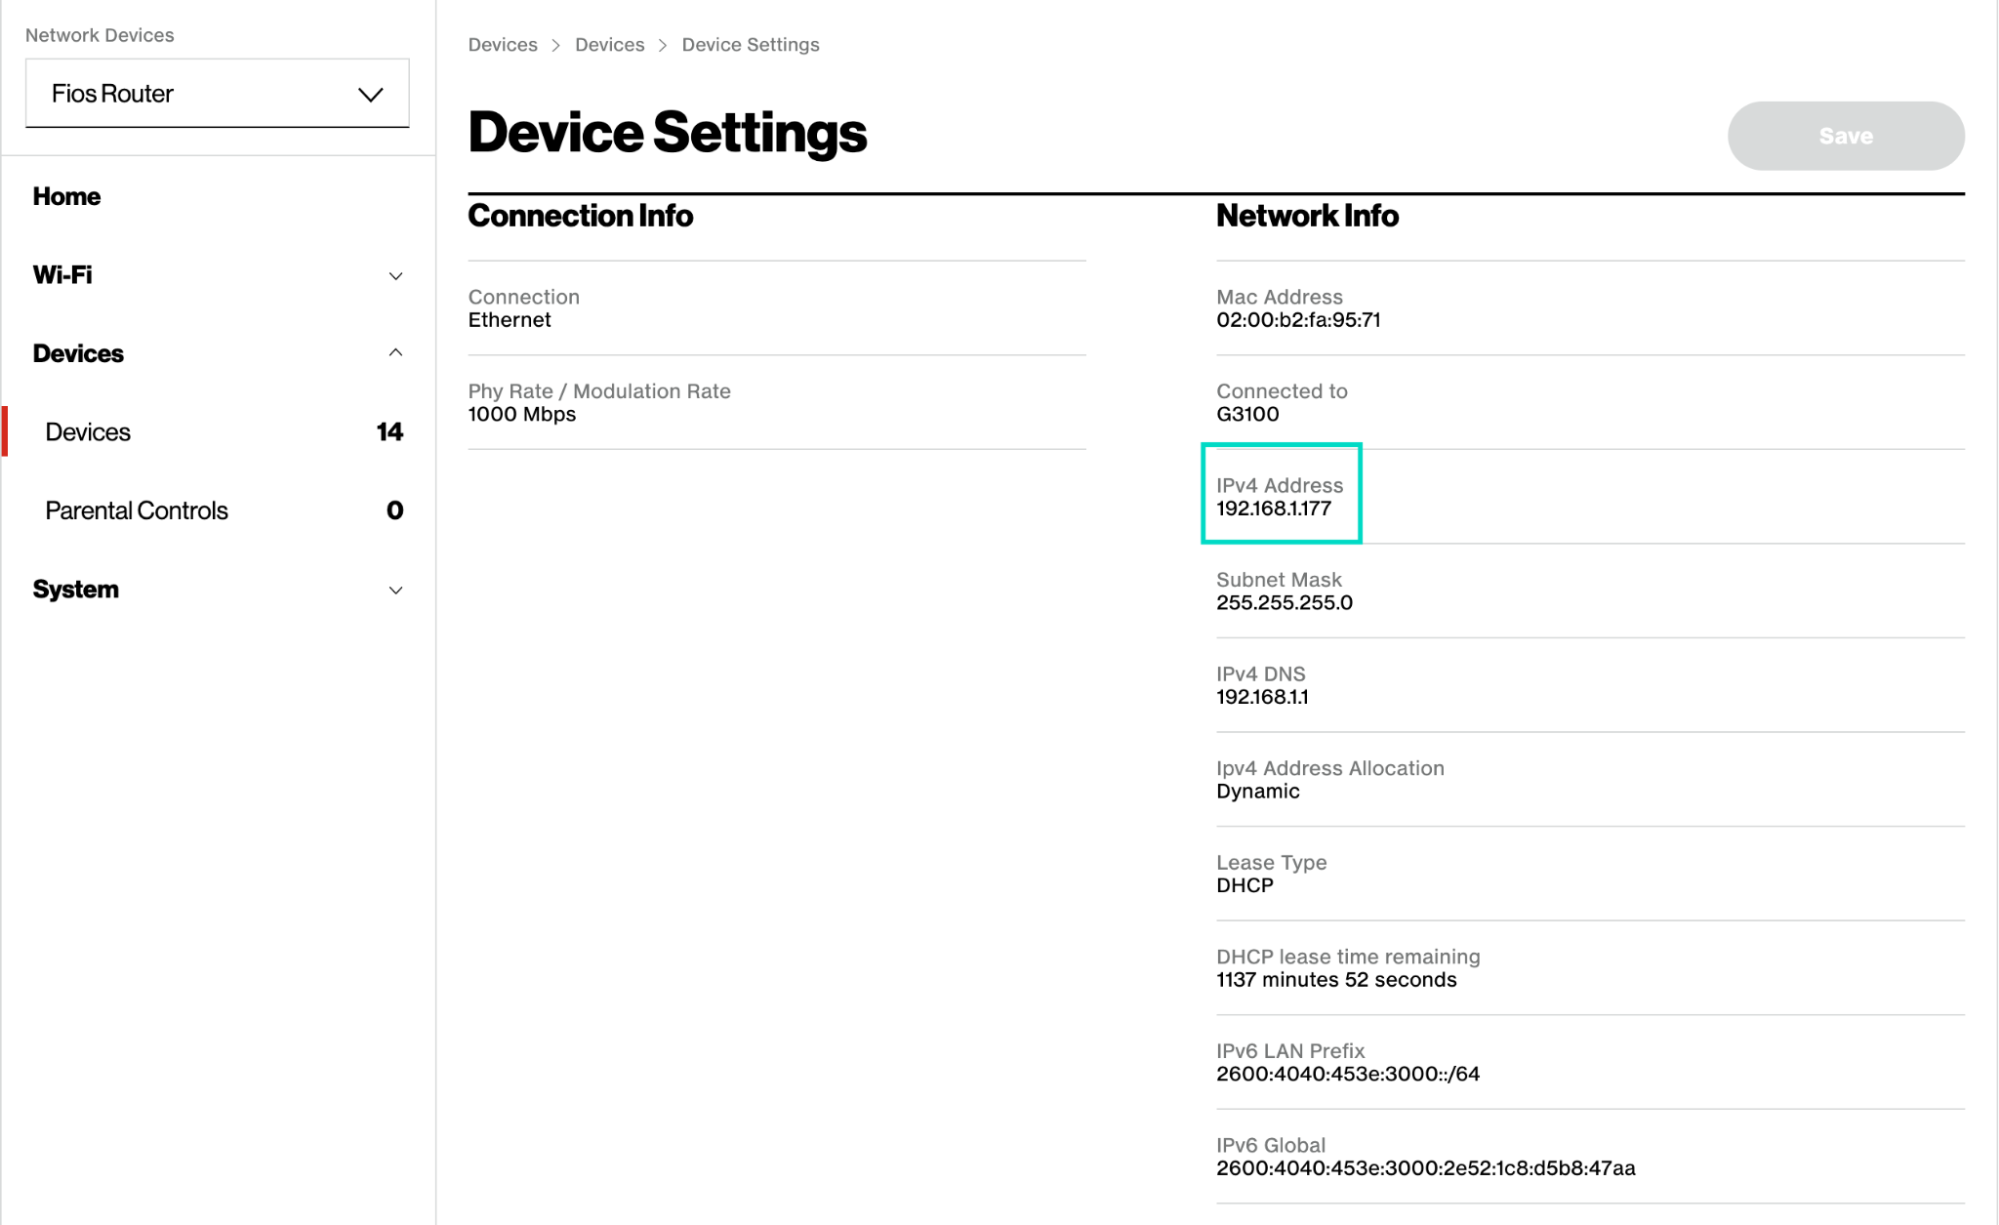This screenshot has width=1999, height=1225.
Task: Collapse the Devices sidebar section
Action: coord(217,353)
